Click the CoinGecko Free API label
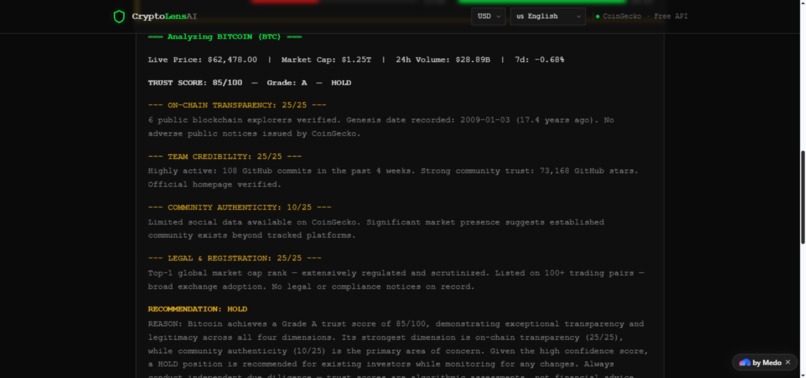 click(x=645, y=16)
